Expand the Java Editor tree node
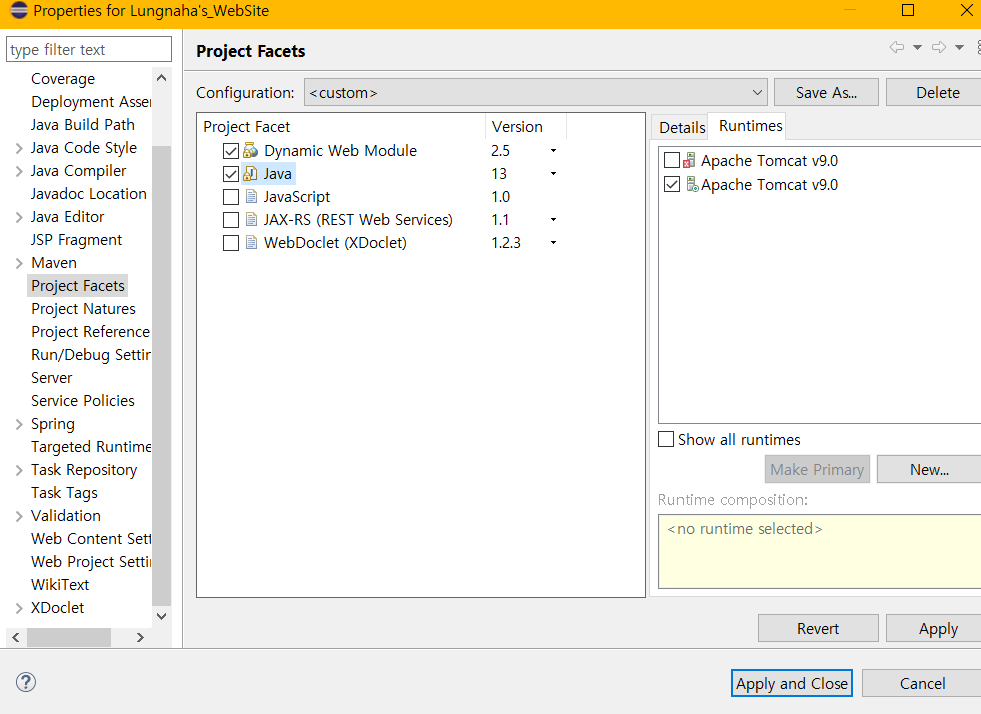Image resolution: width=981 pixels, height=714 pixels. coord(19,217)
